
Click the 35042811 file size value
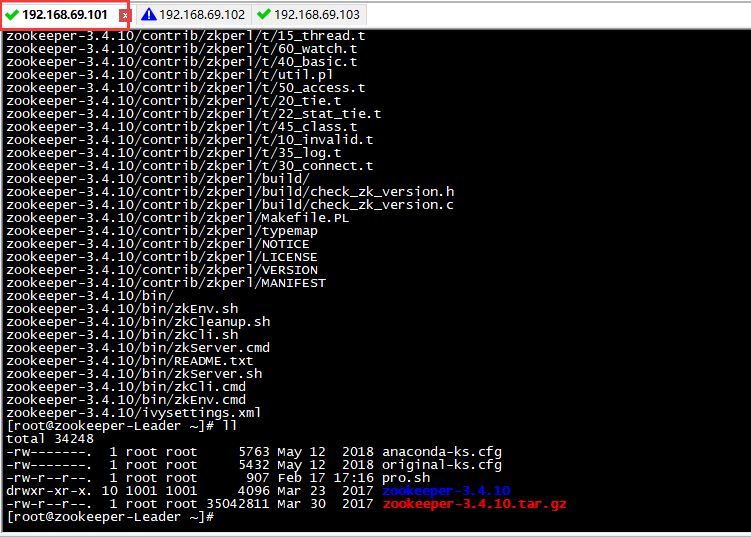(x=238, y=504)
